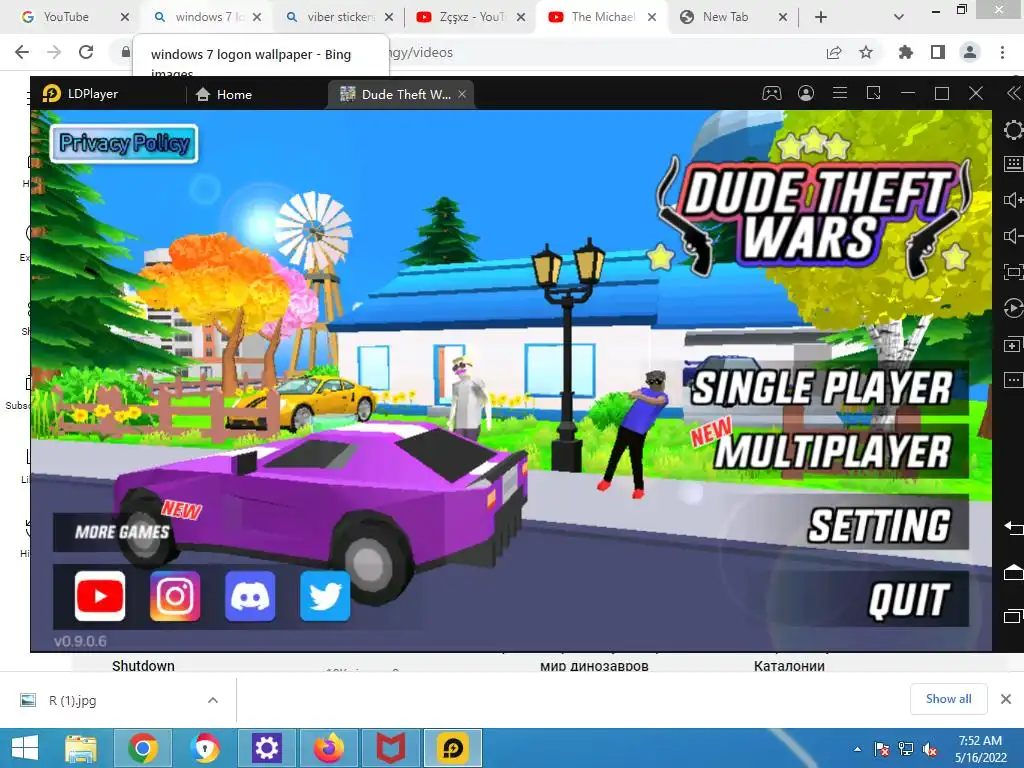This screenshot has height=768, width=1024.
Task: Show hidden system tray icons
Action: [x=857, y=749]
